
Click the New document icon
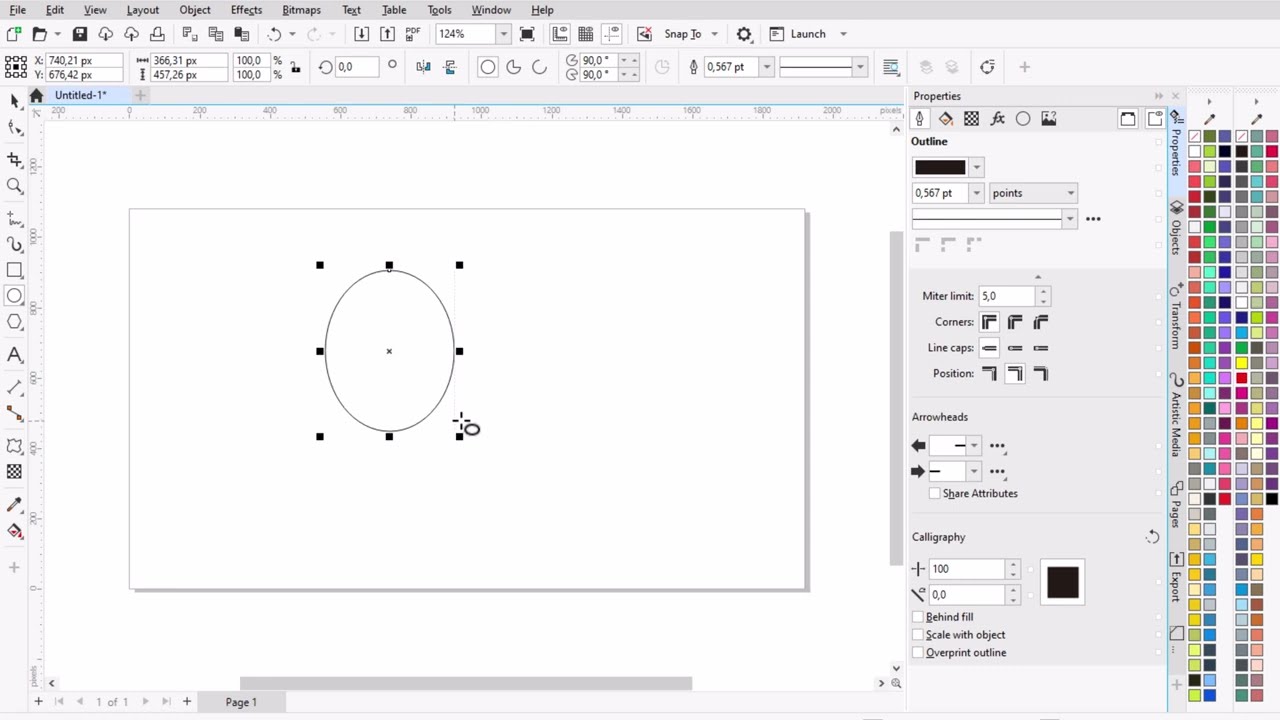pos(14,34)
